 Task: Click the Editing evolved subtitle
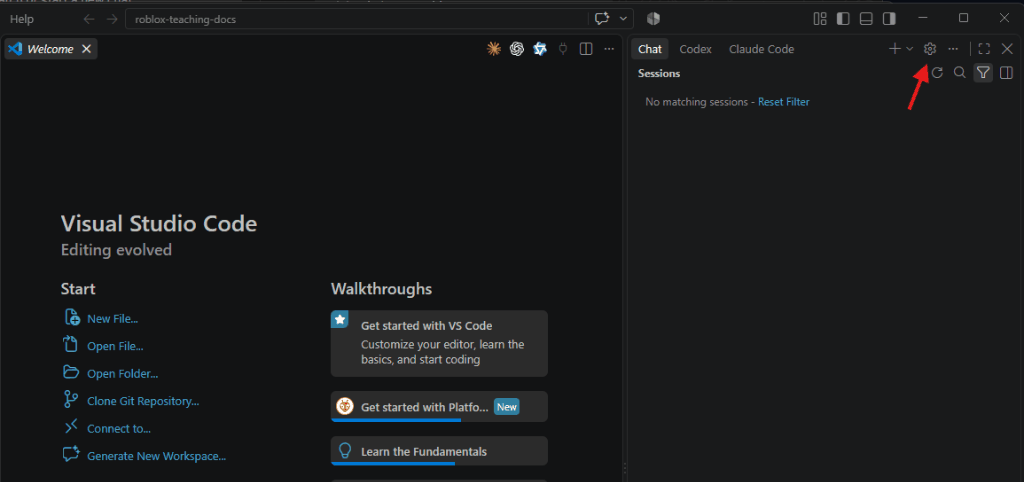(116, 250)
